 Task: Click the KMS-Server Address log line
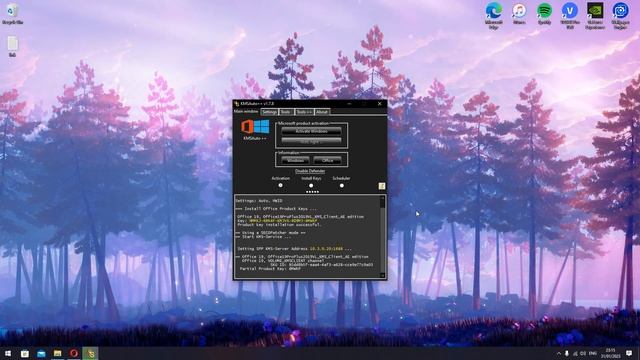click(294, 249)
